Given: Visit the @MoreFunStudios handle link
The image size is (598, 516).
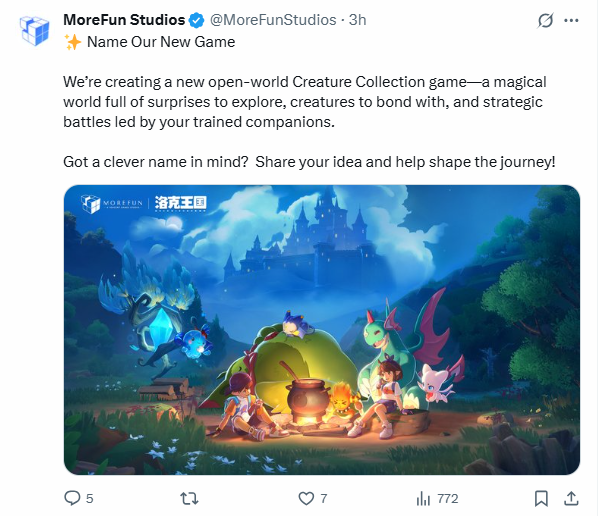Looking at the screenshot, I should (x=273, y=20).
